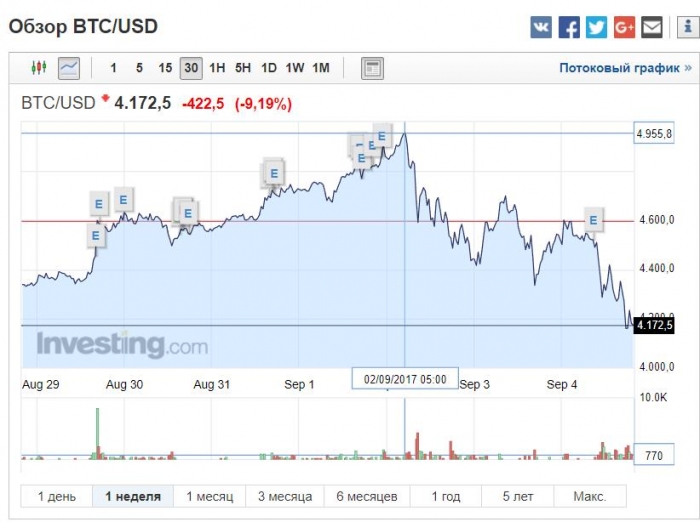Choose 1D chart interval

tap(269, 68)
